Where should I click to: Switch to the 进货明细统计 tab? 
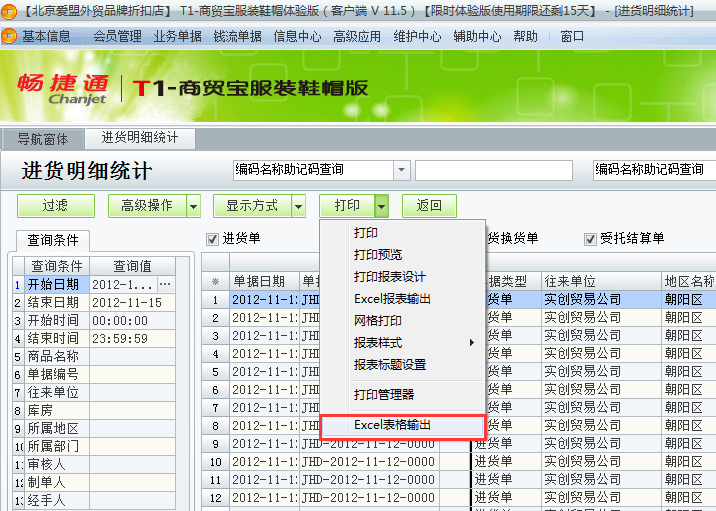click(x=140, y=138)
